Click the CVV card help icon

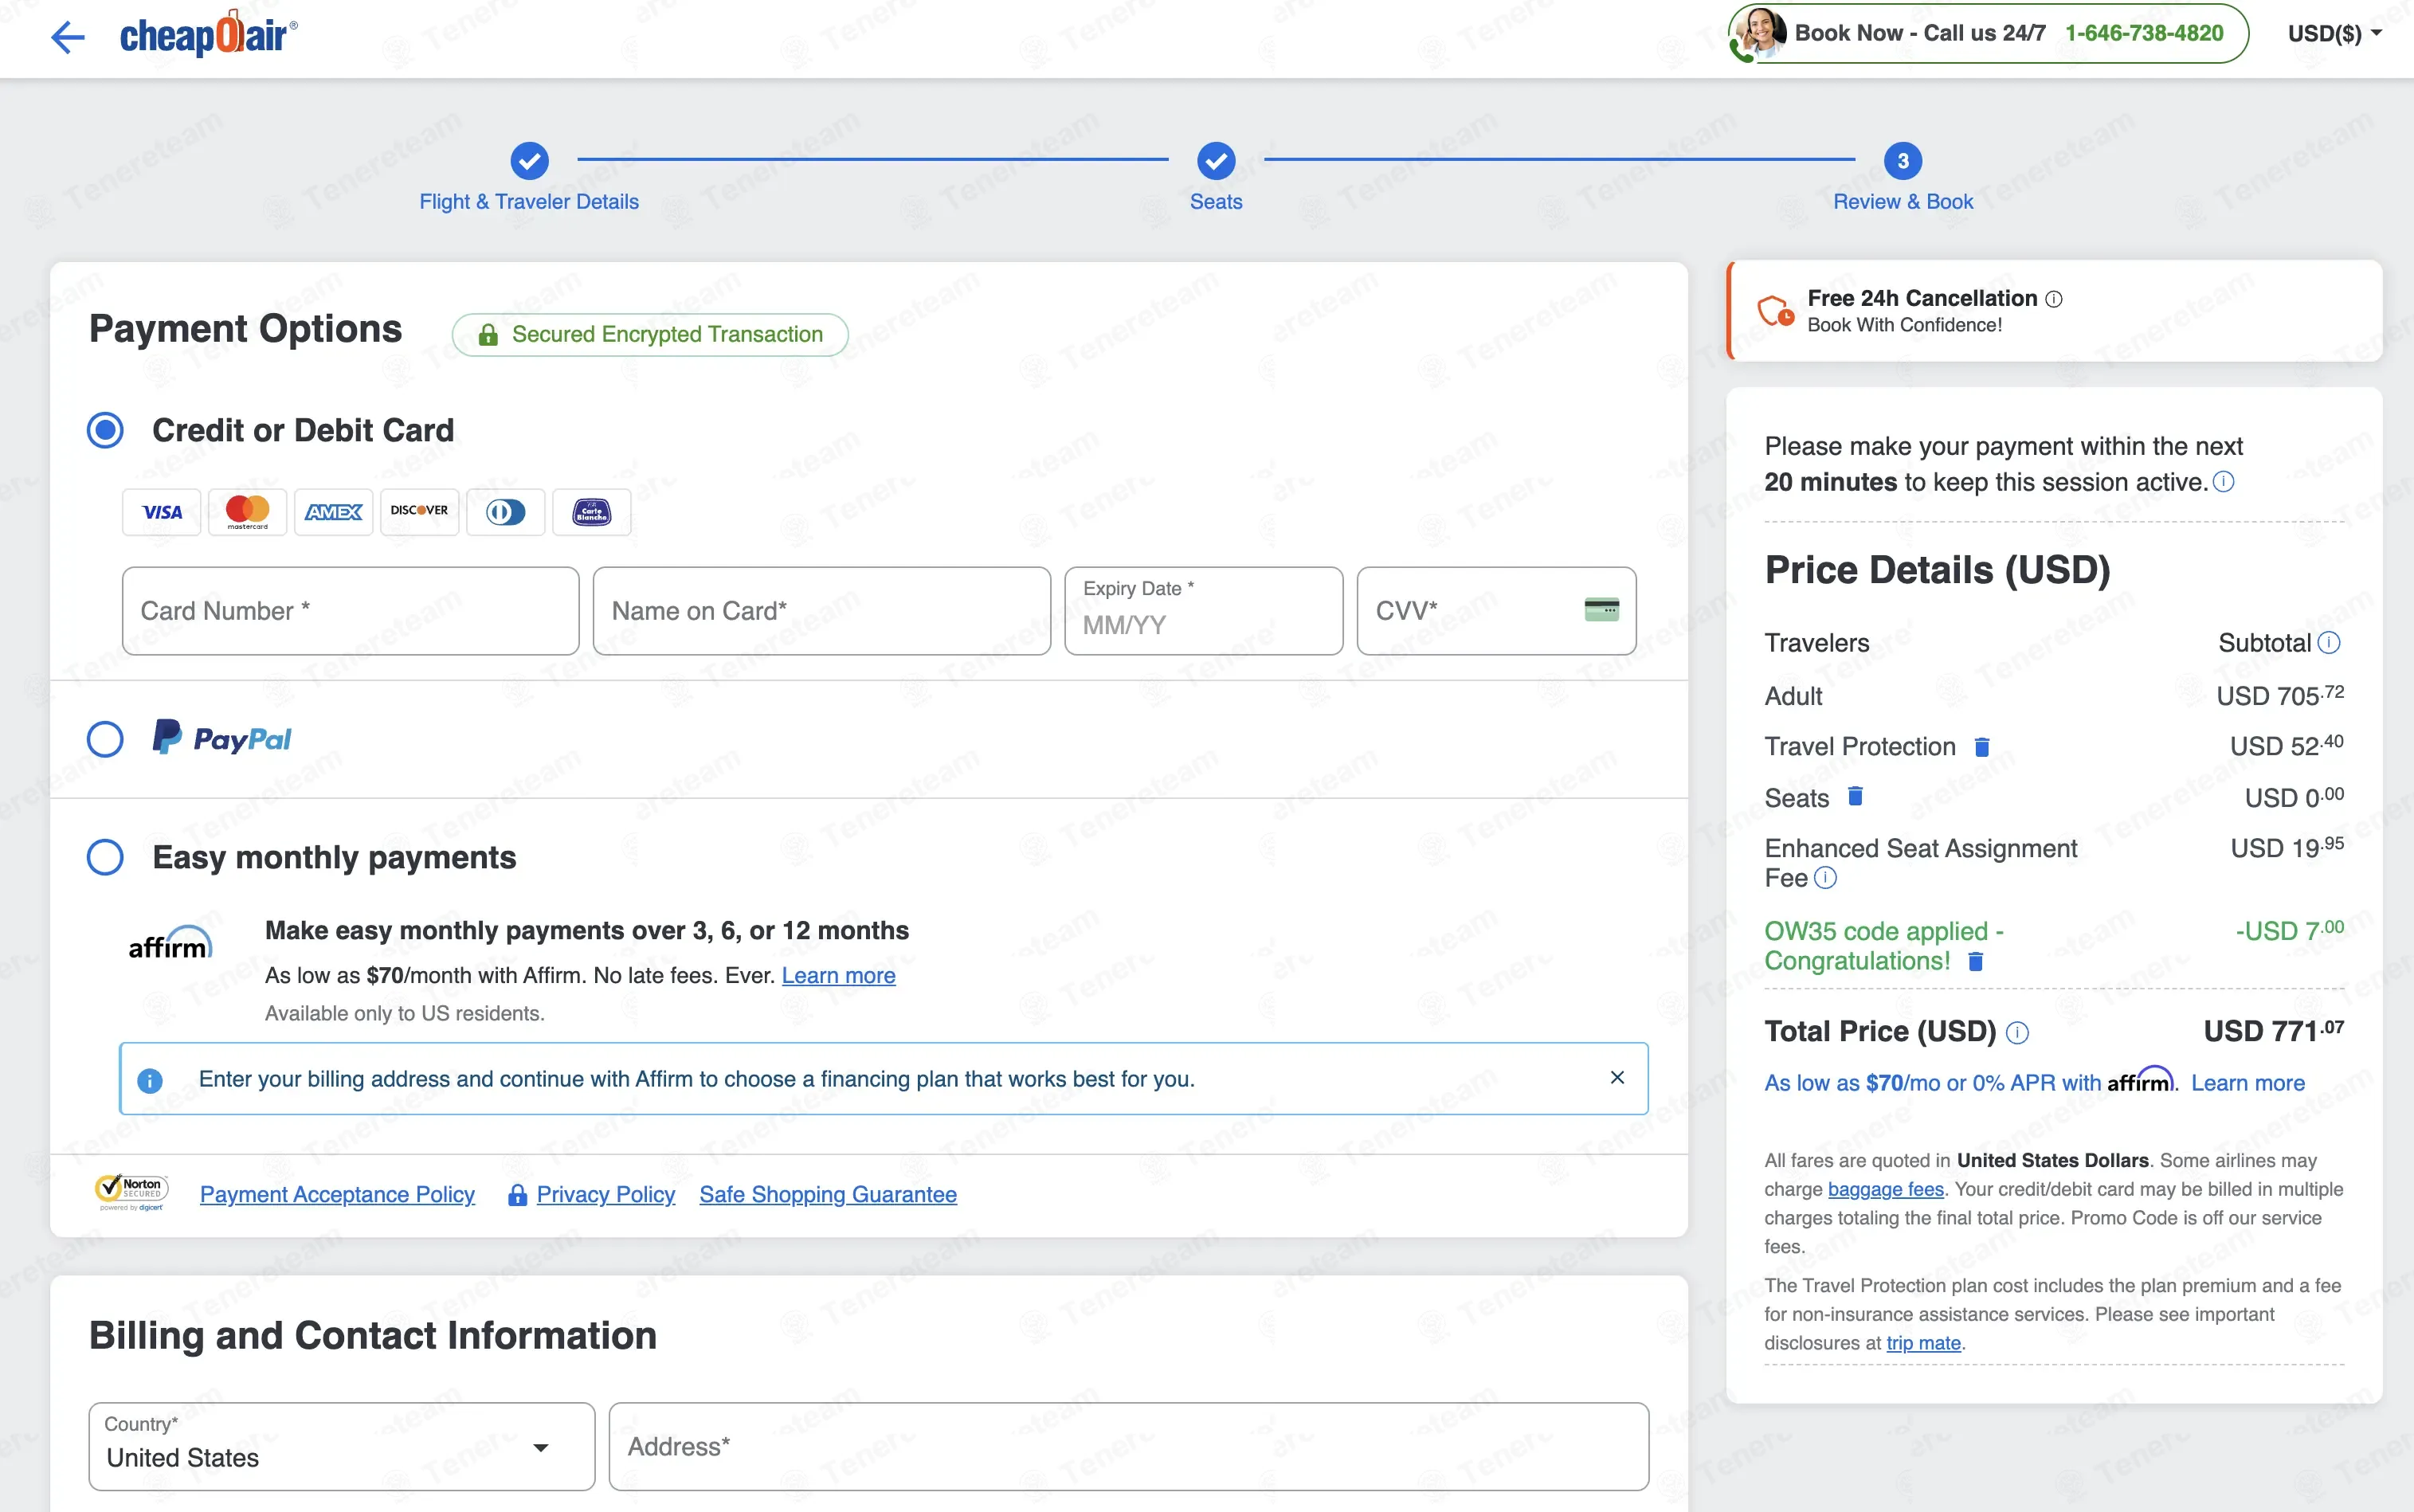(1601, 610)
